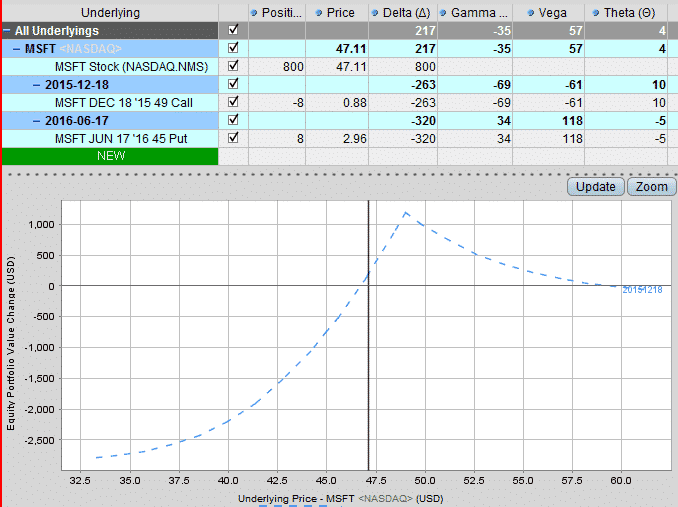Image resolution: width=678 pixels, height=507 pixels.
Task: Collapse the 2015-12-18 expiry group
Action: (x=37, y=84)
